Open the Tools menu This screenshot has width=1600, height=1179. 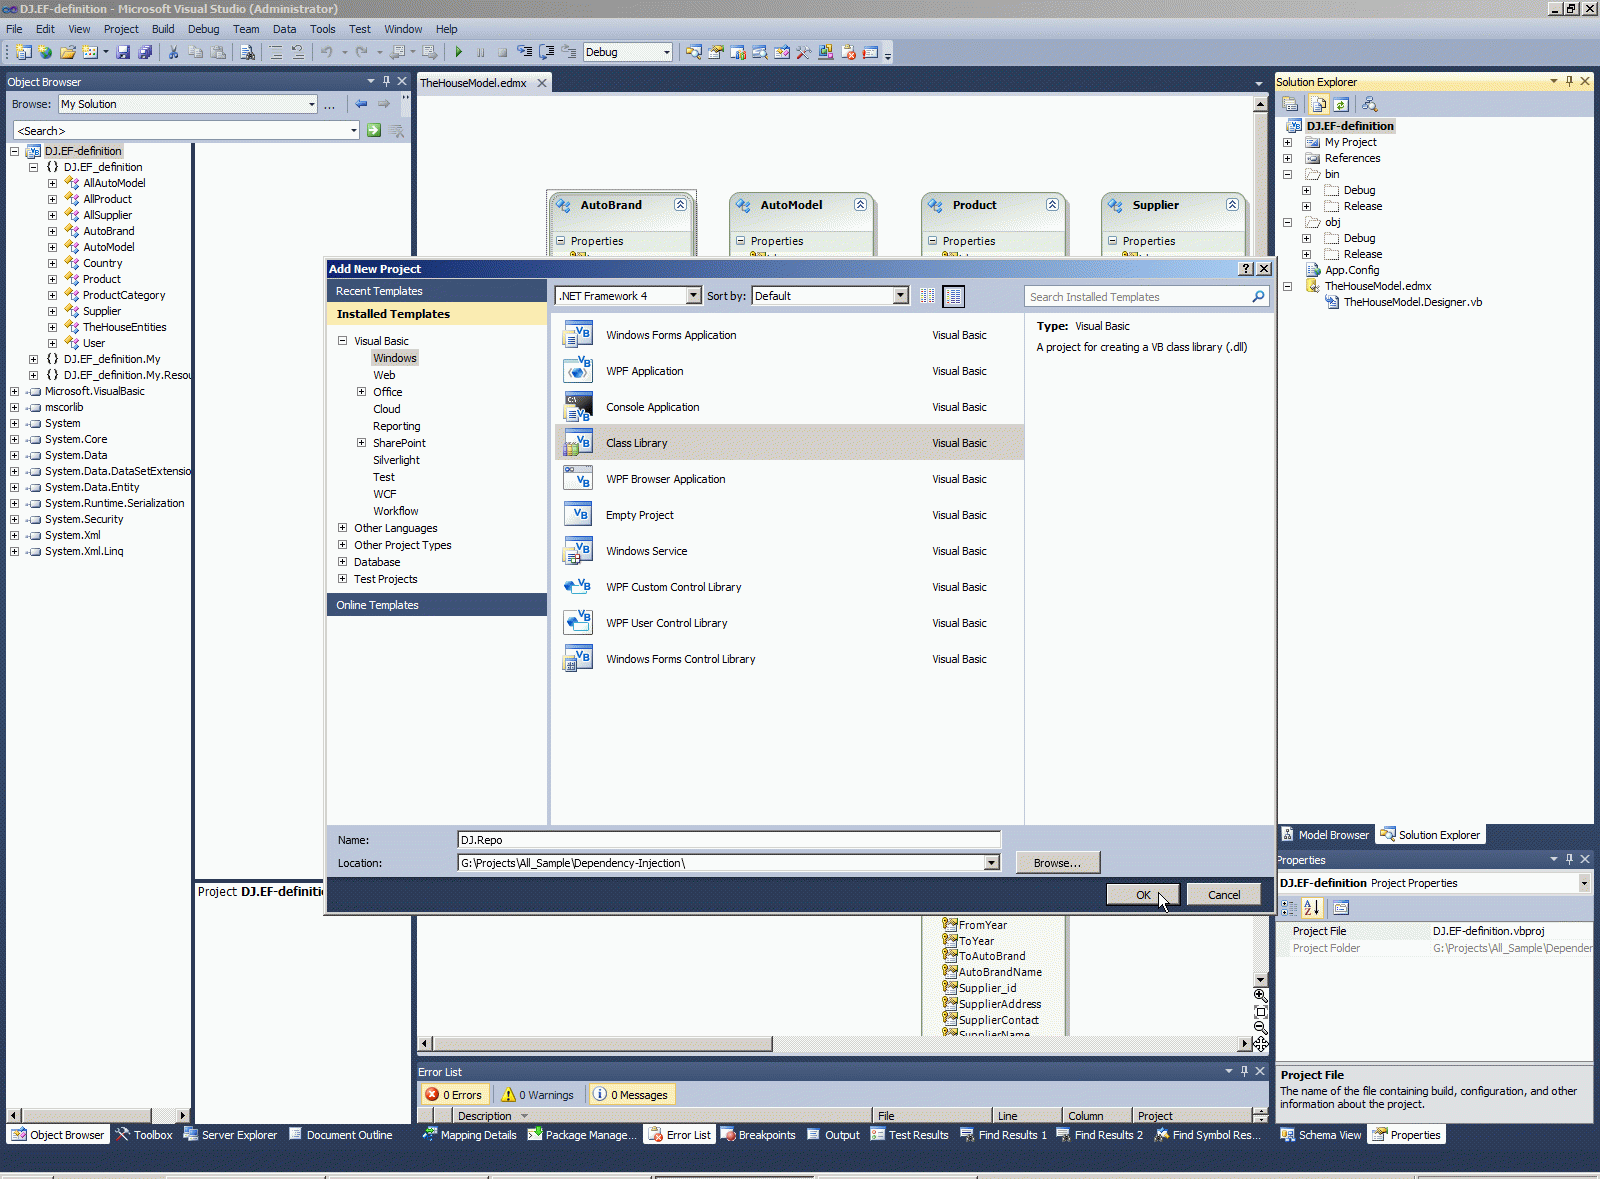(322, 29)
